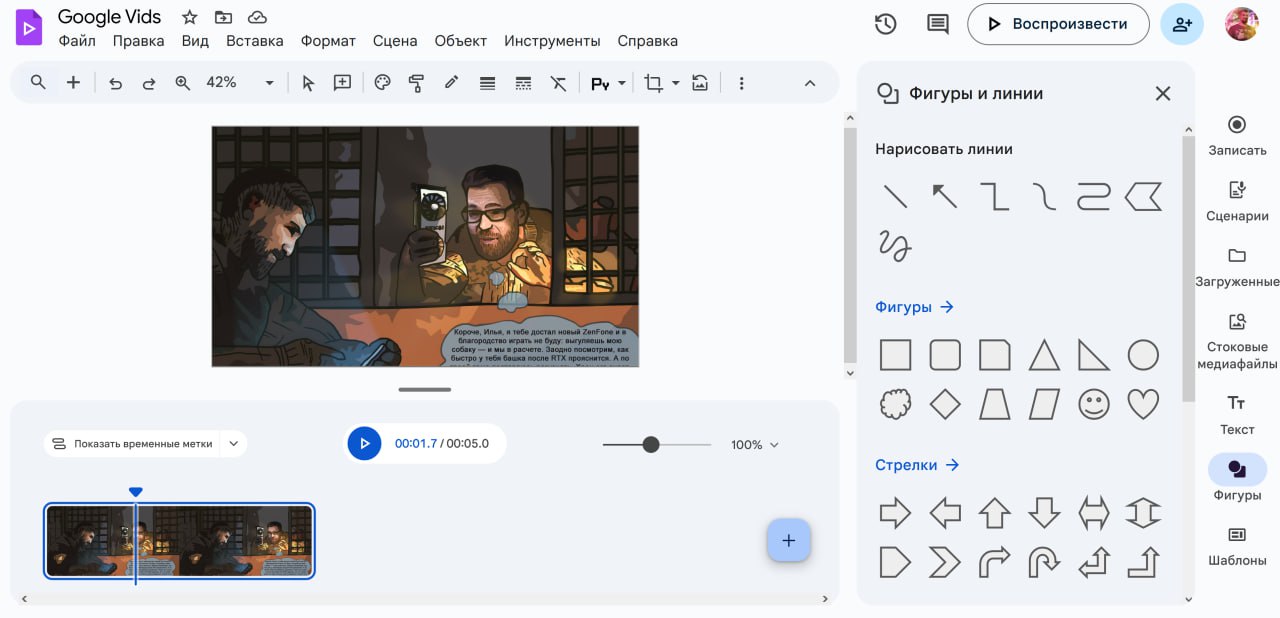Image resolution: width=1280 pixels, height=618 pixels.
Task: Share video with the add-person button
Action: pyautogui.click(x=1182, y=24)
